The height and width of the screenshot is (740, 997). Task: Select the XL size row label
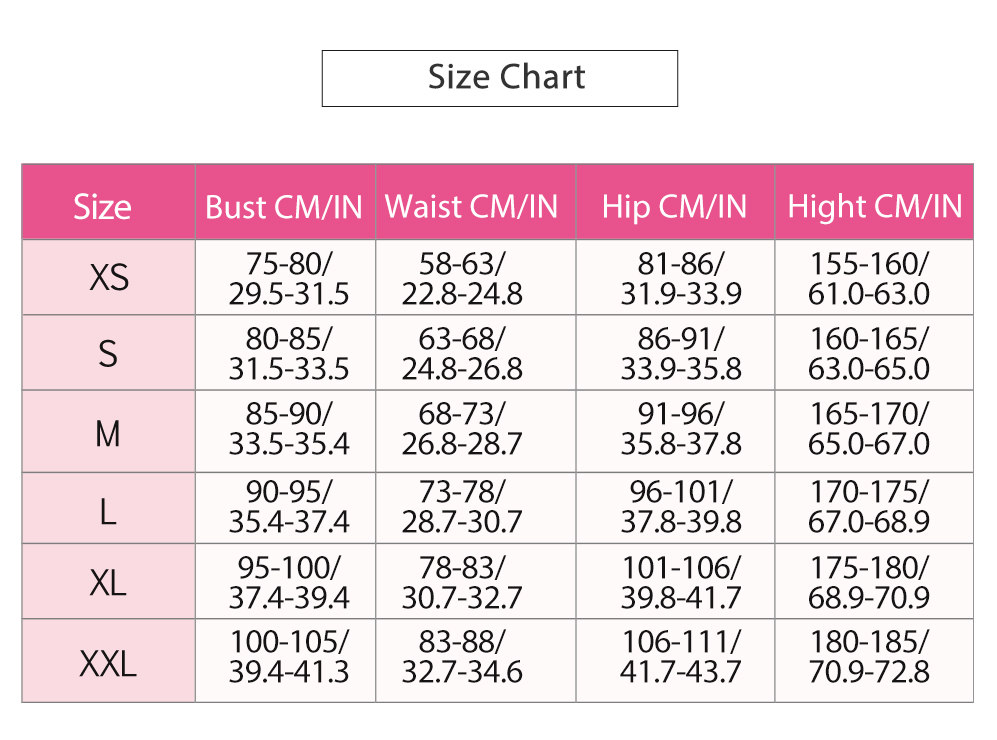tap(109, 581)
